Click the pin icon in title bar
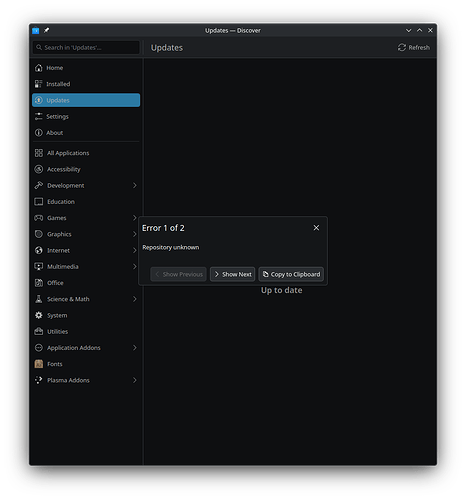This screenshot has height=500, width=466. (x=47, y=30)
